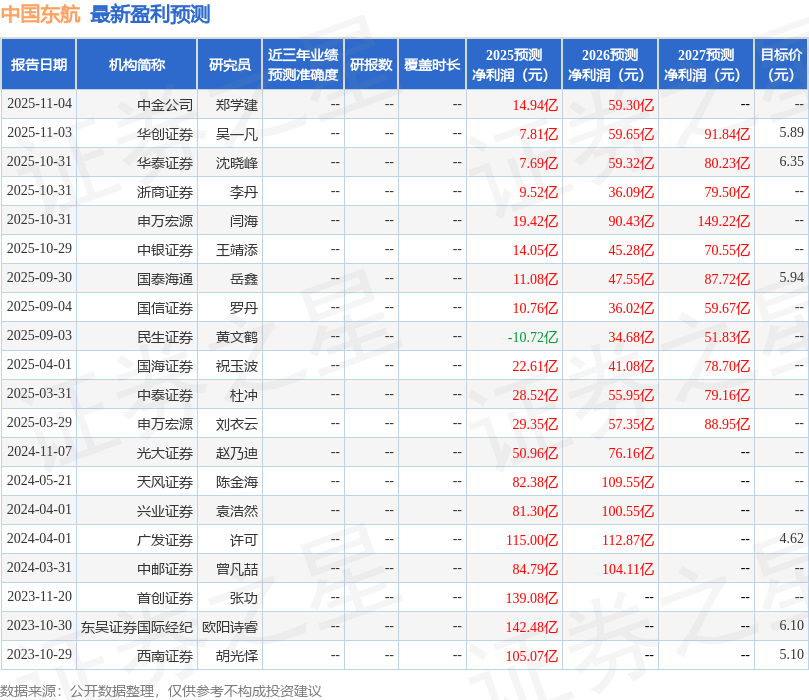Click institution name 天风证券
809x700 pixels.
[165, 482]
